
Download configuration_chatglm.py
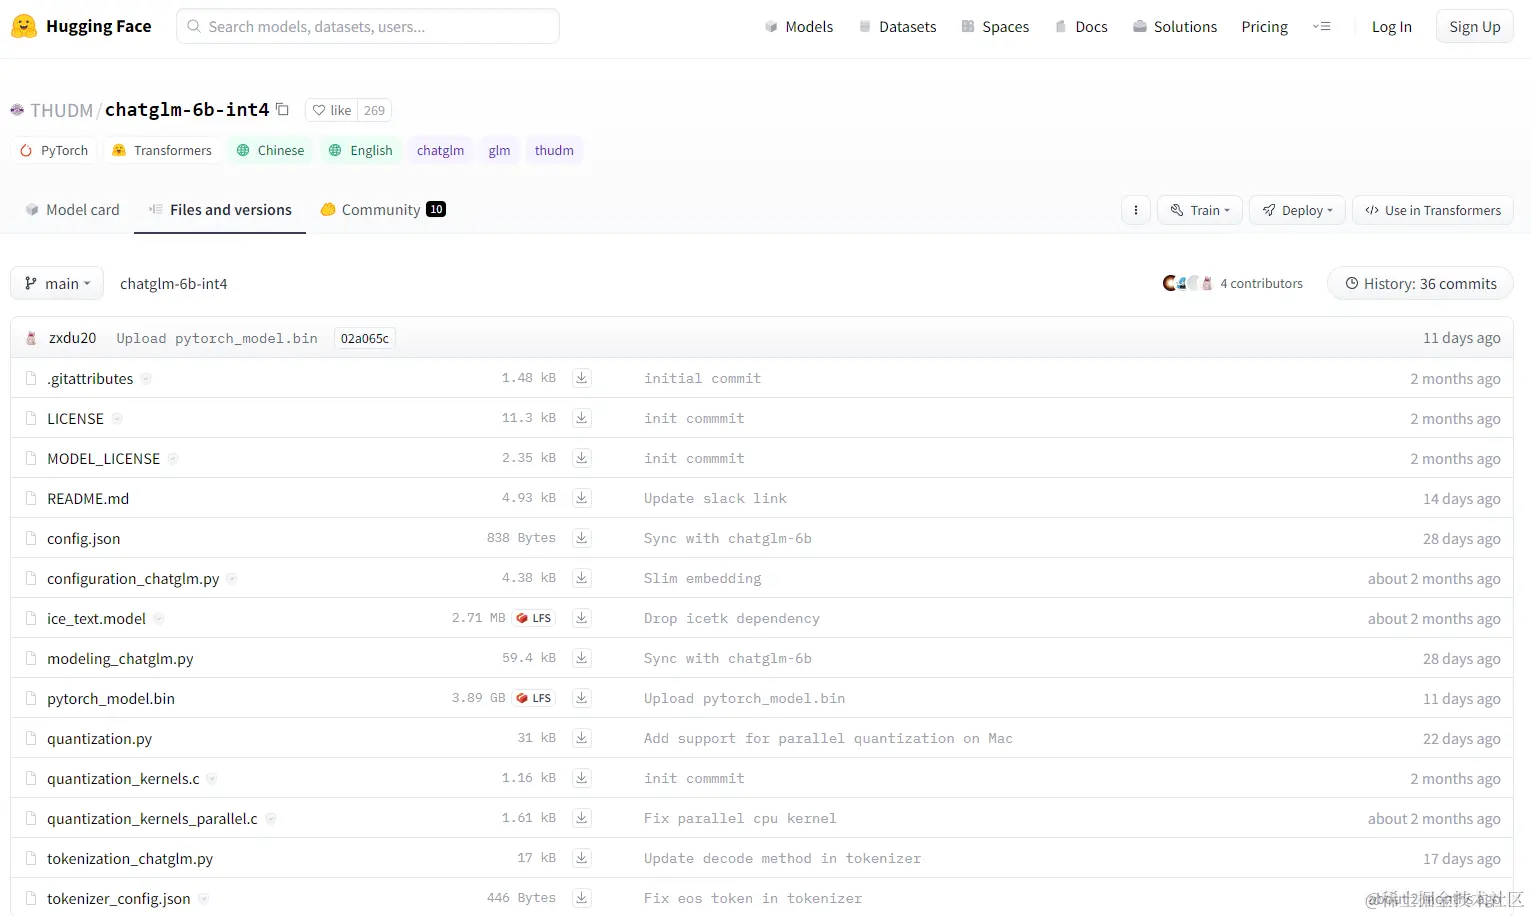pos(581,578)
